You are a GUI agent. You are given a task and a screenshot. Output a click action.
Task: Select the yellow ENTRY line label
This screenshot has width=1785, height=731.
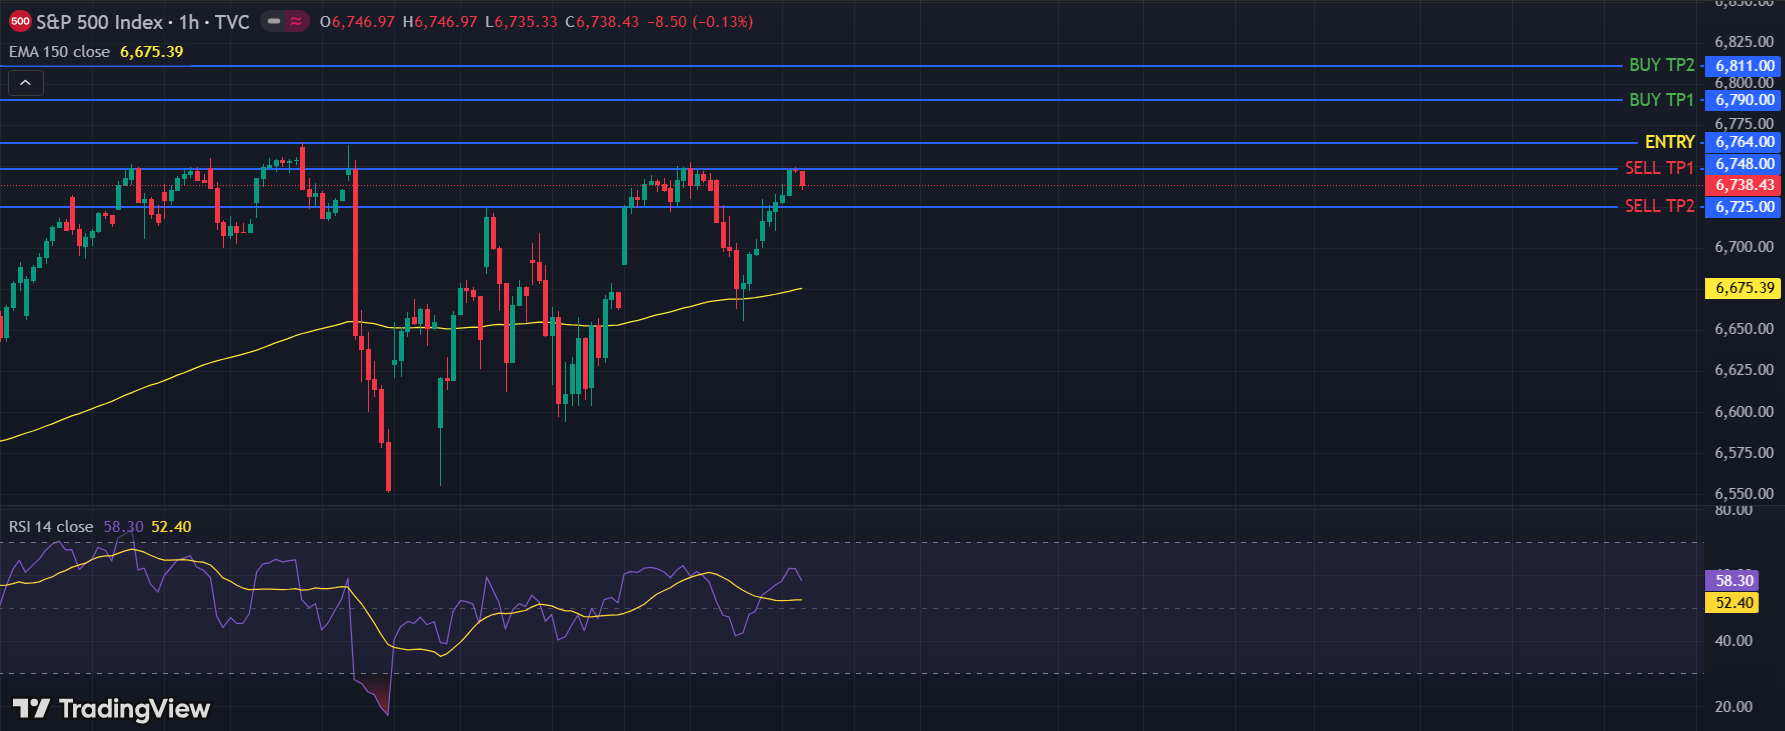pyautogui.click(x=1669, y=142)
